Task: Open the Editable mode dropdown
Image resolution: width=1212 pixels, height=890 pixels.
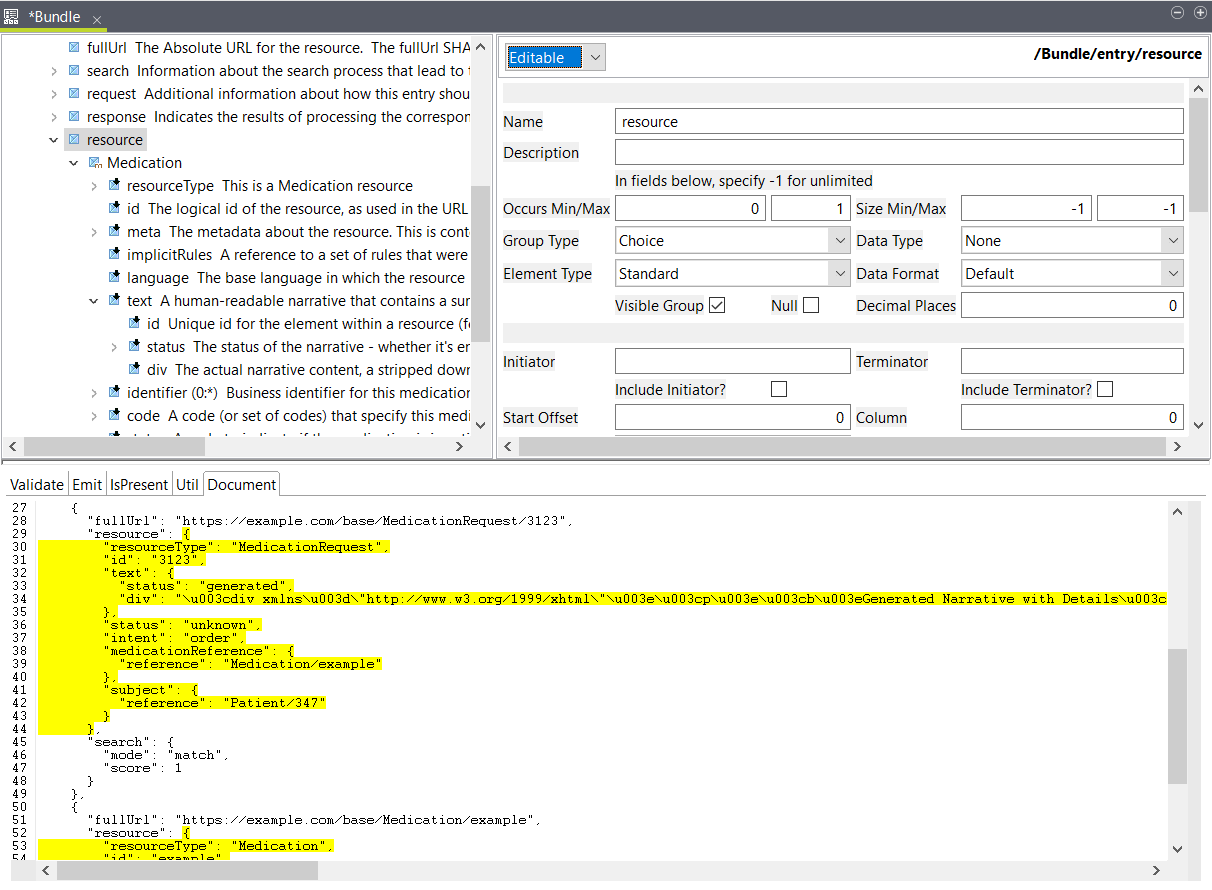Action: [x=596, y=58]
